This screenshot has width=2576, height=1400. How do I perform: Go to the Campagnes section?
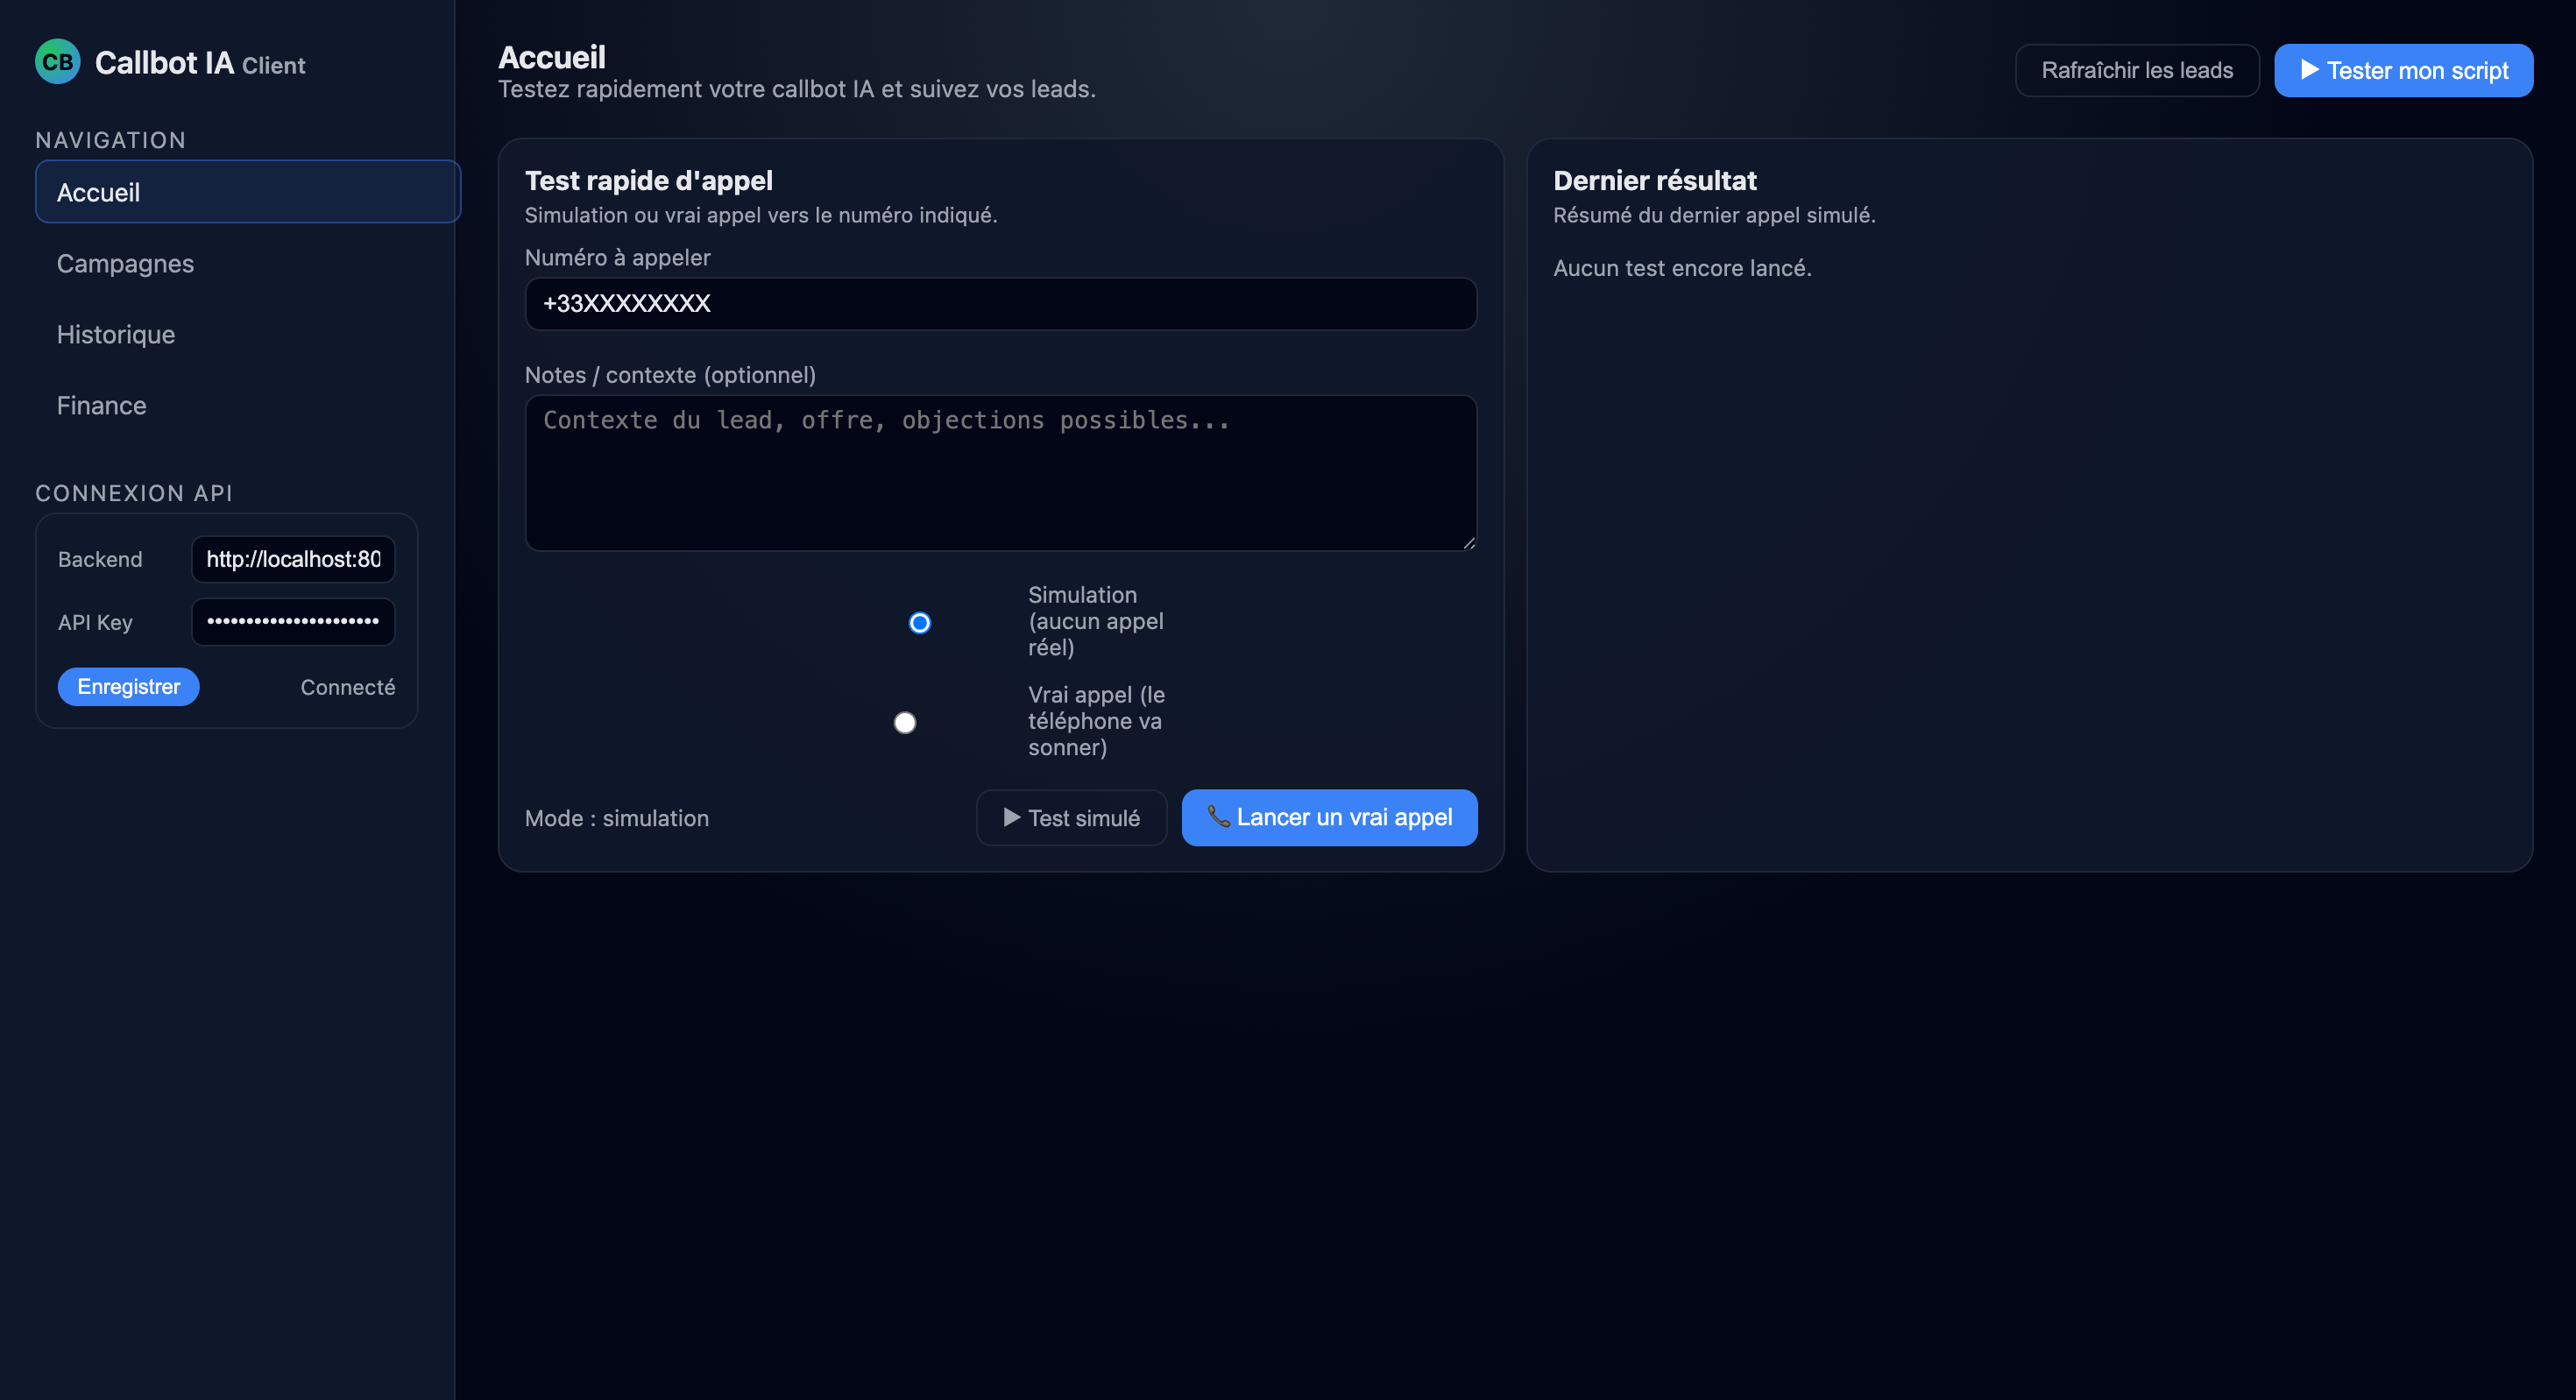[125, 263]
